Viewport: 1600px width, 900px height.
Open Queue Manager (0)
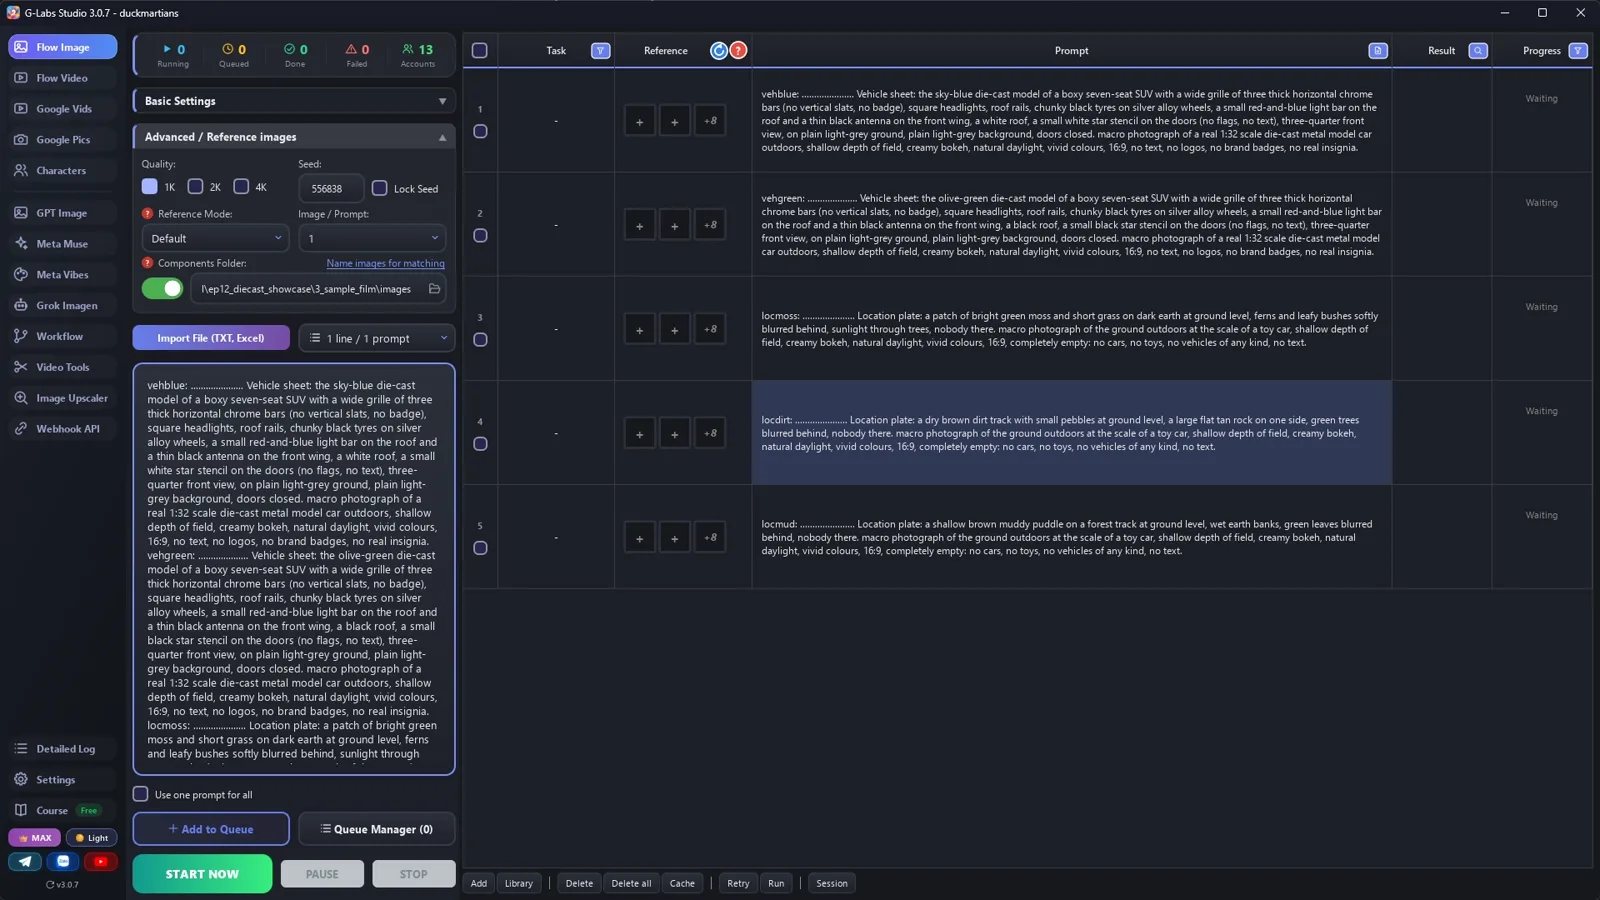(x=377, y=829)
